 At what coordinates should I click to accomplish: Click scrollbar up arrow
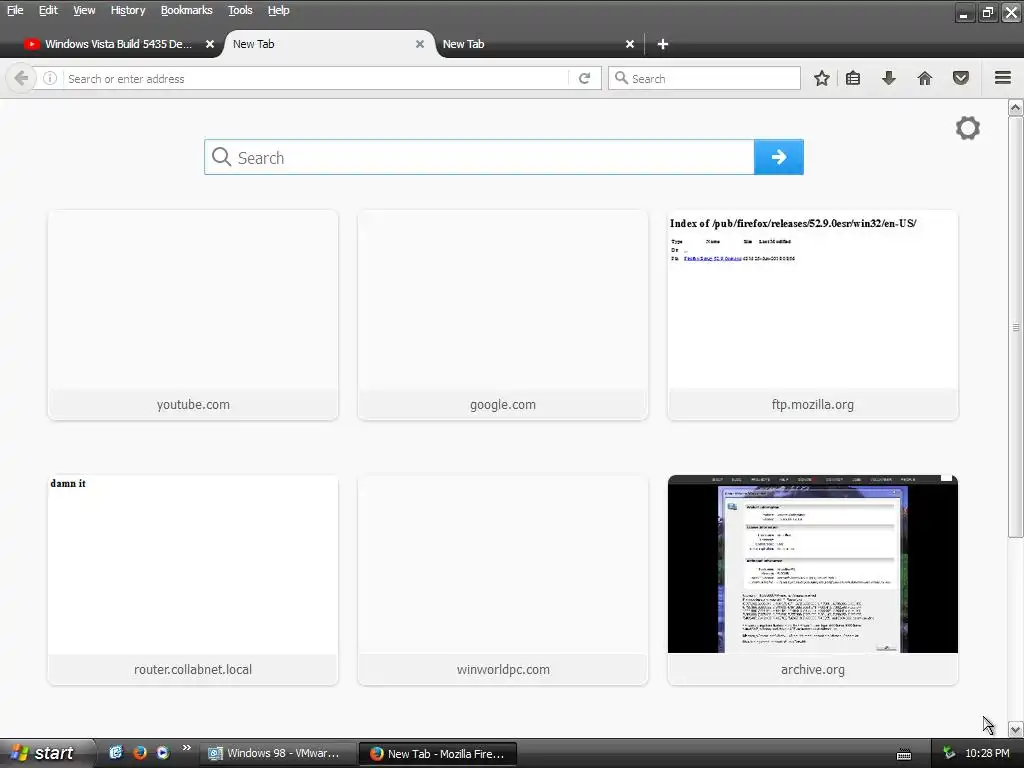coord(1016,108)
